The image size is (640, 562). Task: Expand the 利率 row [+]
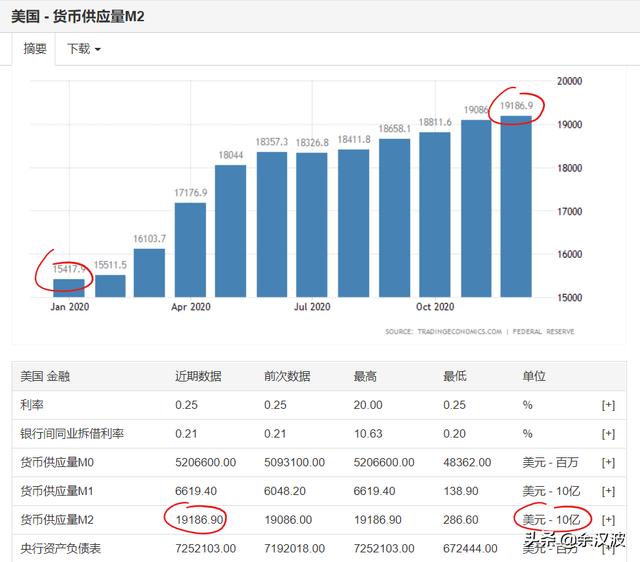[608, 405]
